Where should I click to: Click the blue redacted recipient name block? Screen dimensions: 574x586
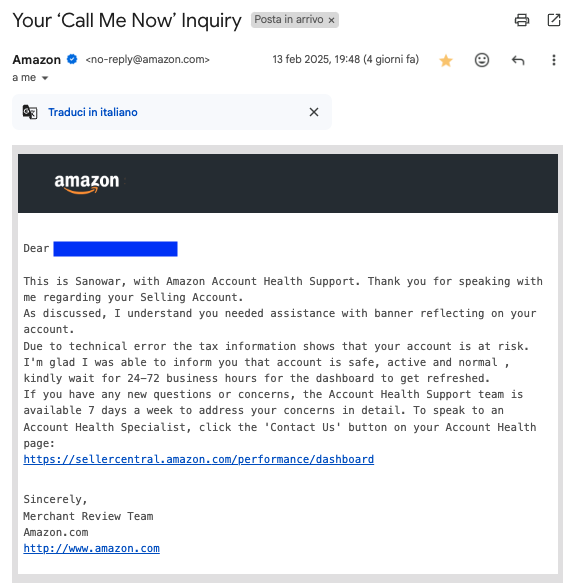[x=115, y=249]
